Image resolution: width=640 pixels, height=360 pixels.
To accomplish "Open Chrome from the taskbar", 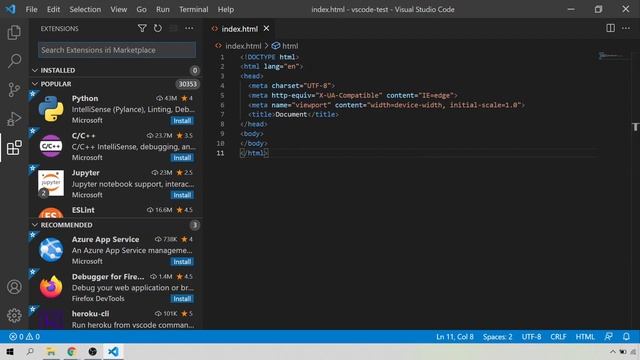I will tap(72, 351).
